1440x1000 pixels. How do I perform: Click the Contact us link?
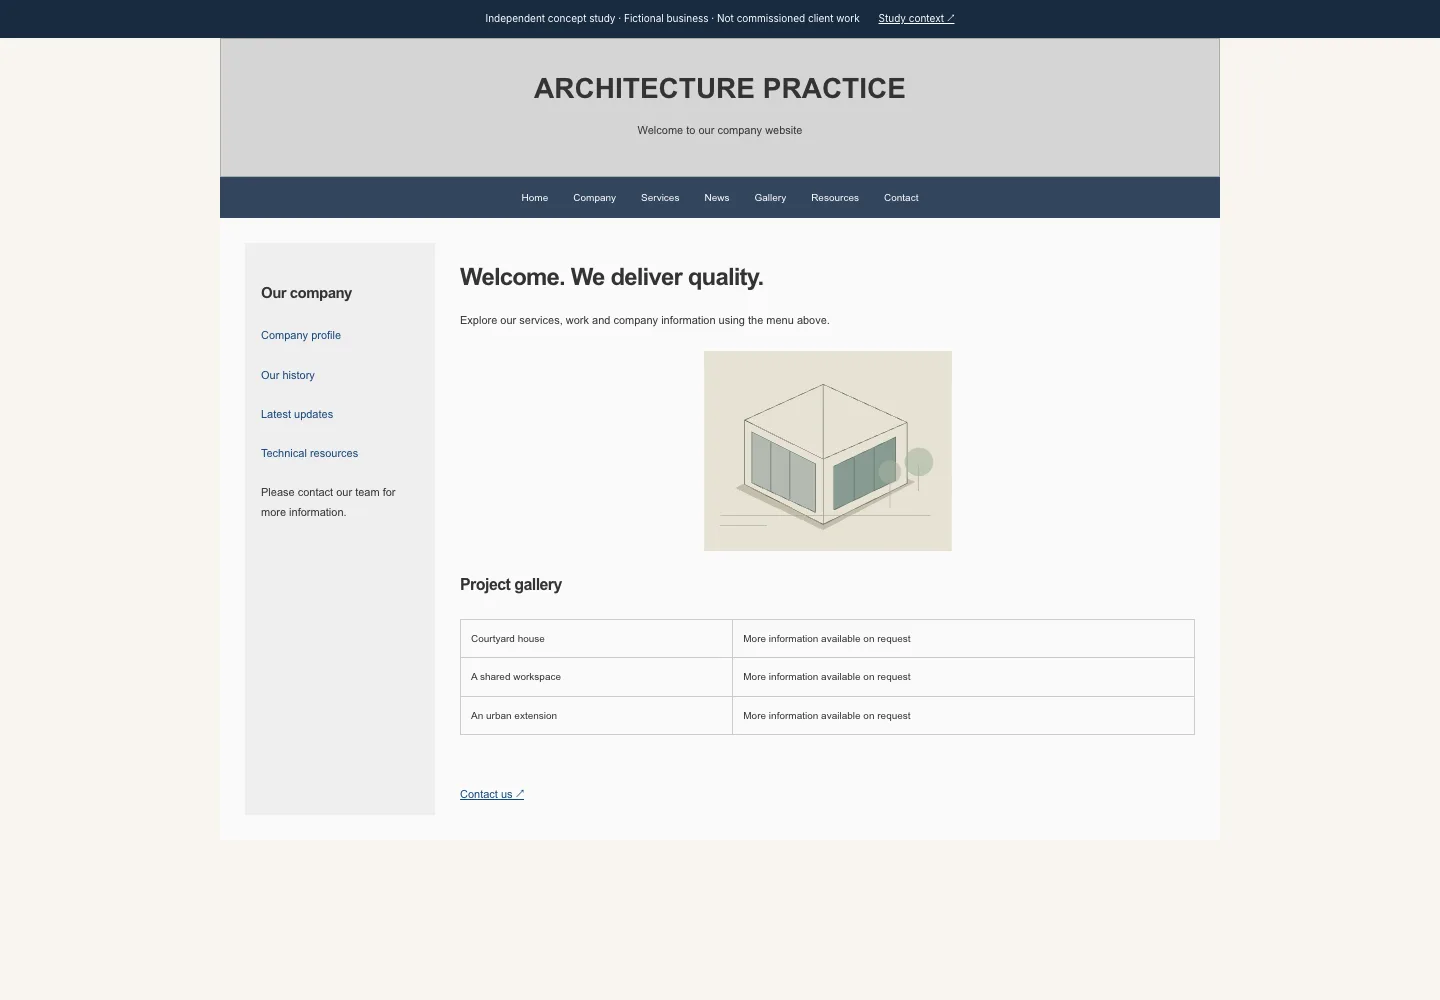492,794
